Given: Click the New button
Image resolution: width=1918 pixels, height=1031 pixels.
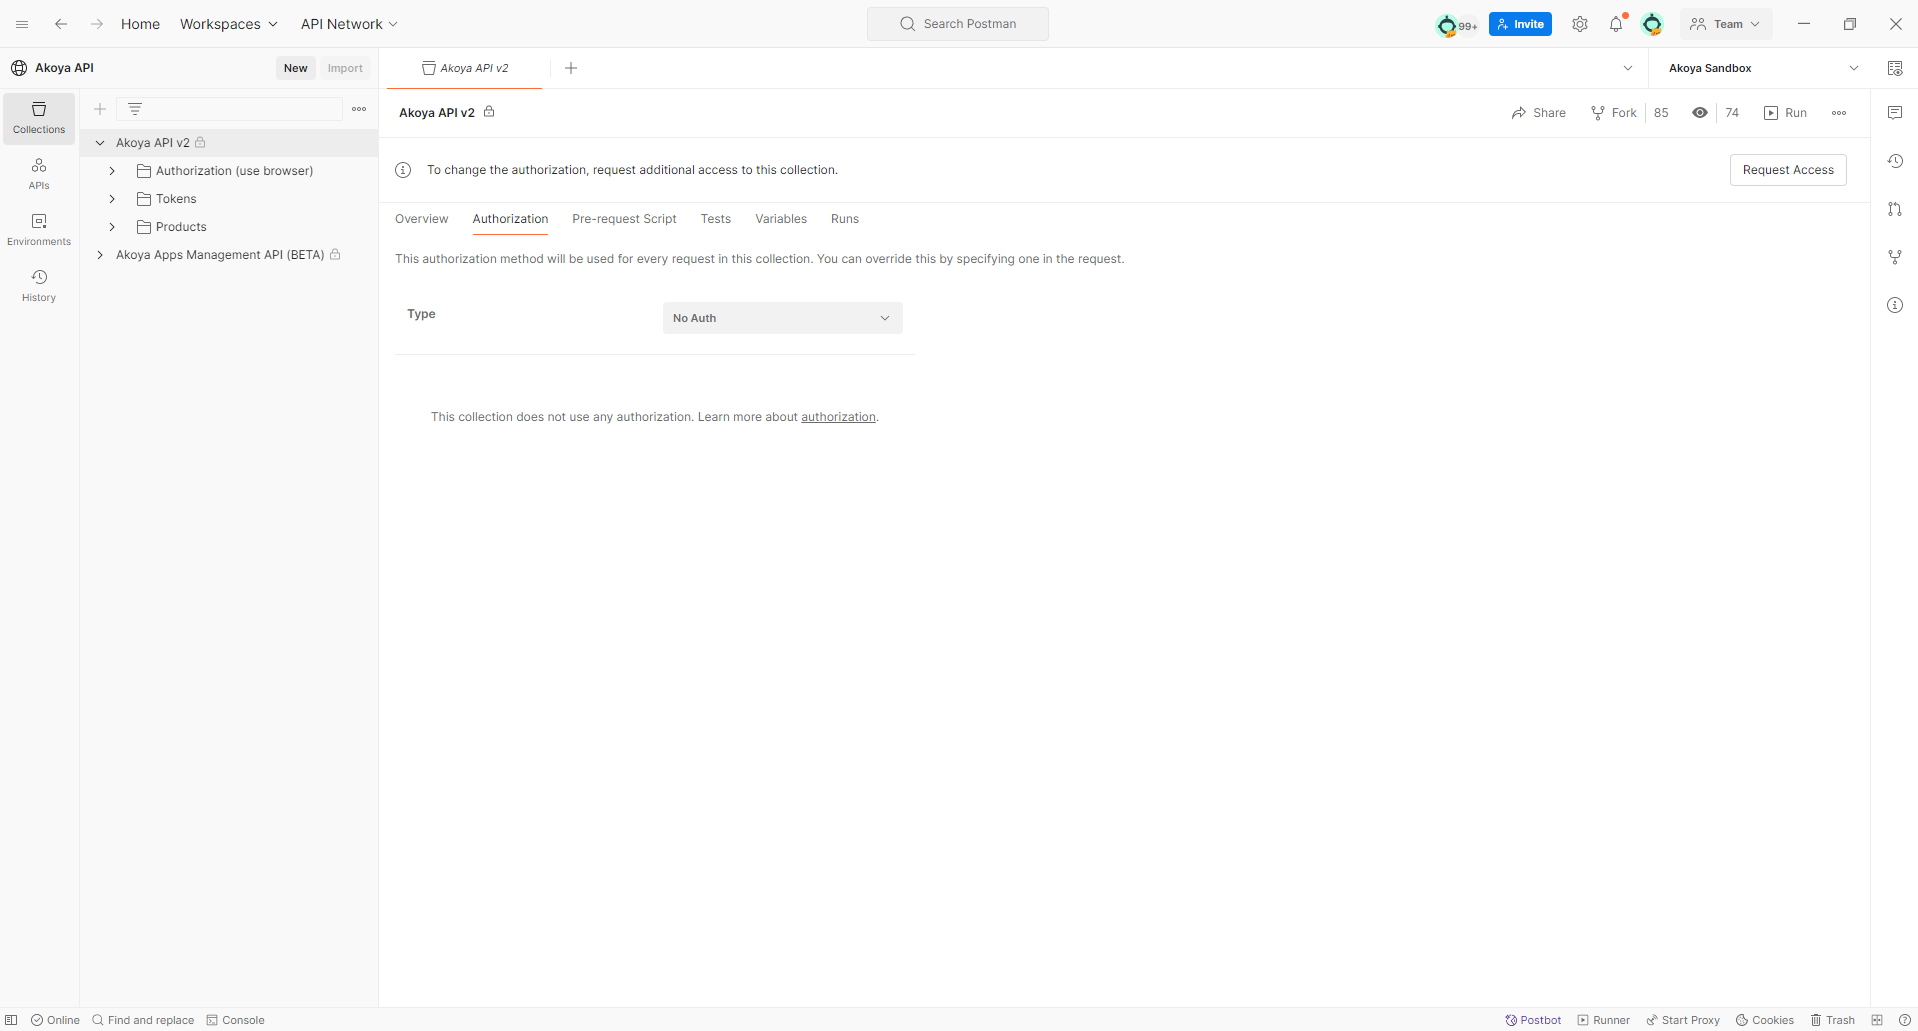Looking at the screenshot, I should tap(295, 68).
